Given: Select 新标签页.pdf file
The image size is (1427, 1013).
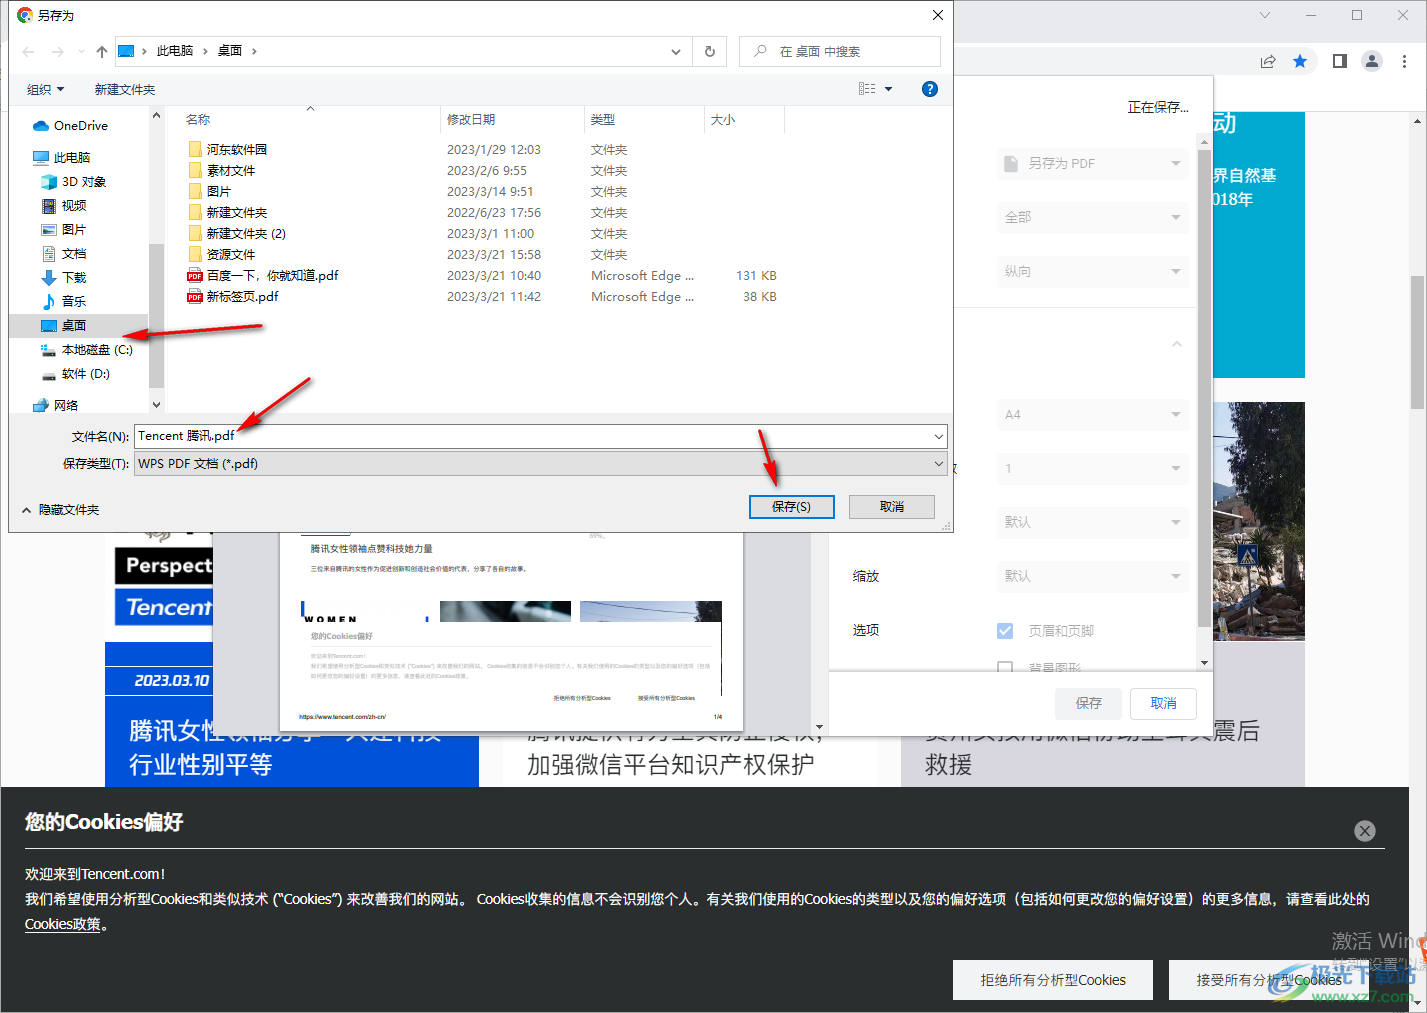Looking at the screenshot, I should 242,297.
